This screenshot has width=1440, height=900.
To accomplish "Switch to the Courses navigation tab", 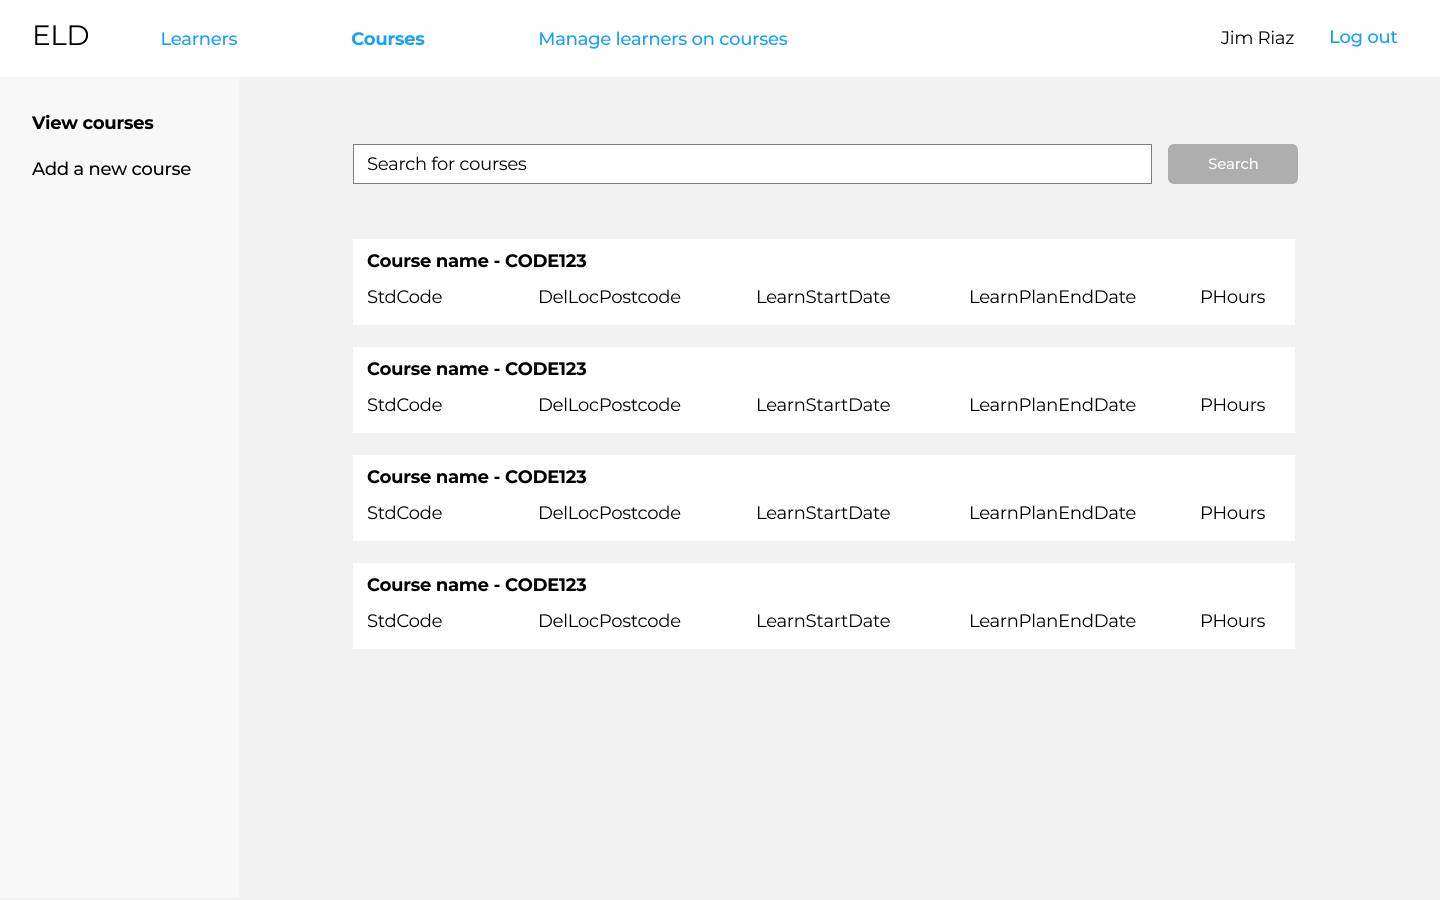I will click(x=387, y=39).
